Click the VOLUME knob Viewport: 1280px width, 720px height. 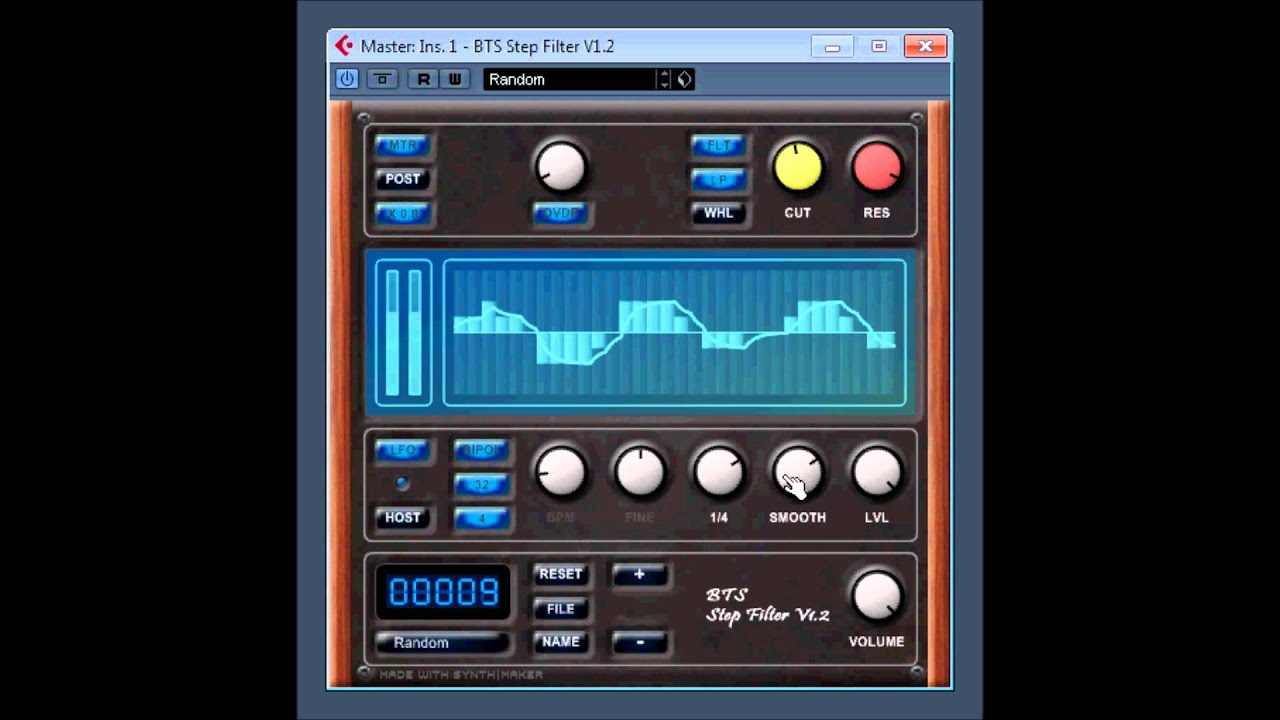(x=877, y=595)
